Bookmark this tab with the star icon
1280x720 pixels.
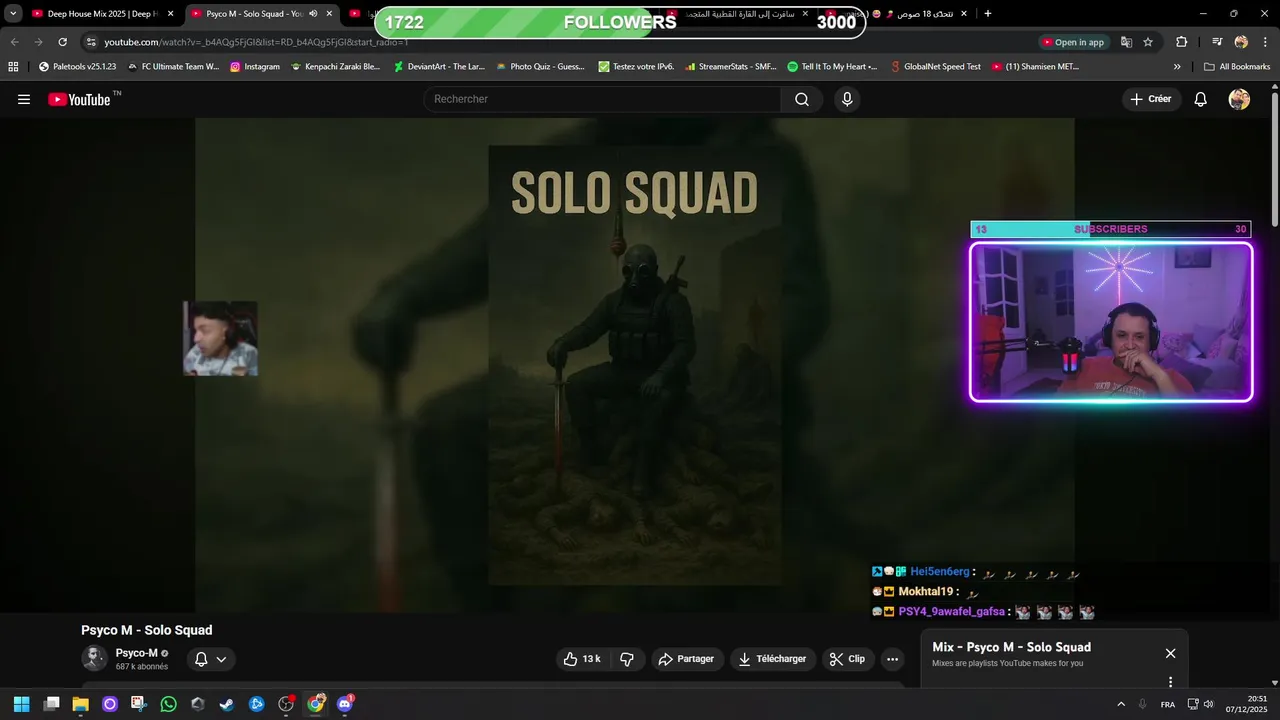1148,42
